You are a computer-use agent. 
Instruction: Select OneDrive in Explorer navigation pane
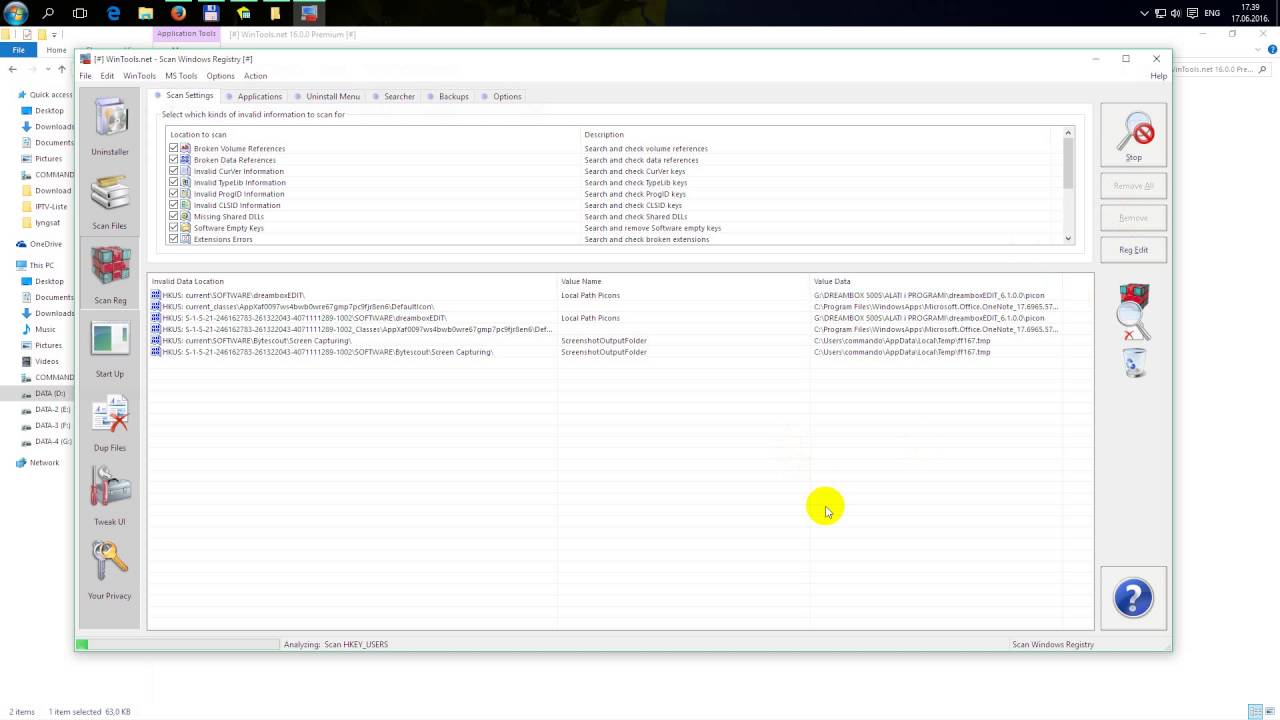coord(45,244)
